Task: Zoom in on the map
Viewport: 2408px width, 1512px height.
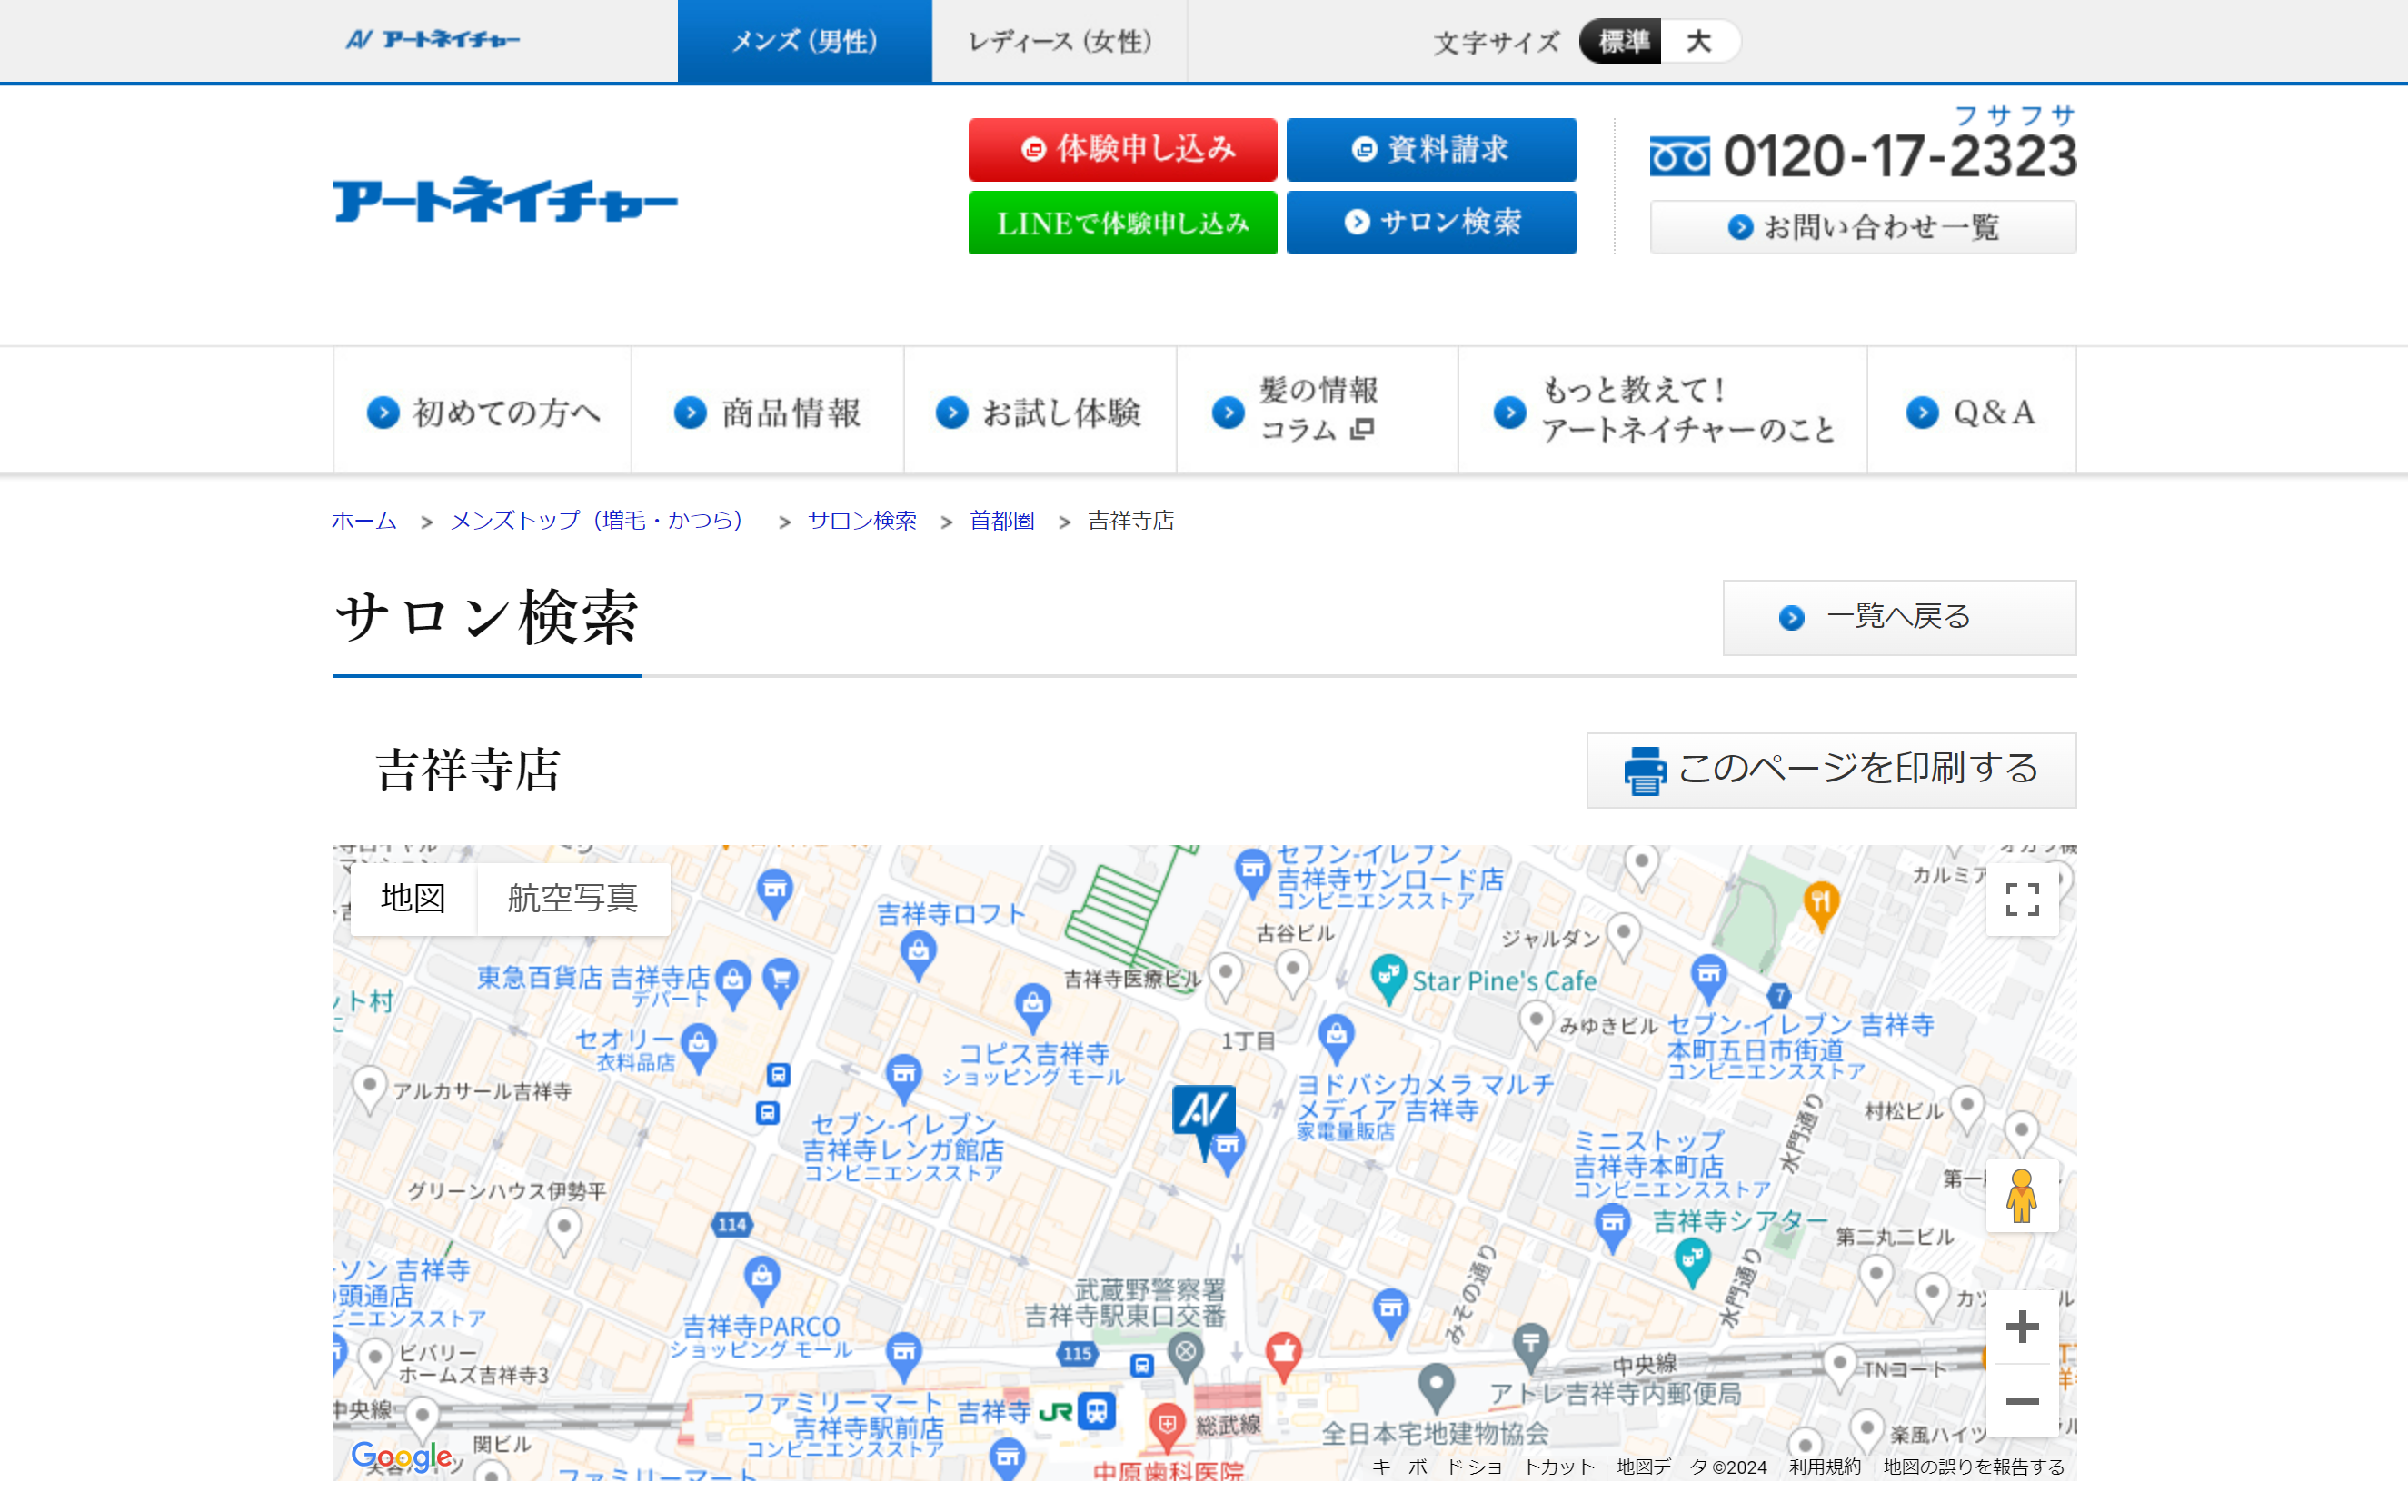Action: click(x=2022, y=1327)
